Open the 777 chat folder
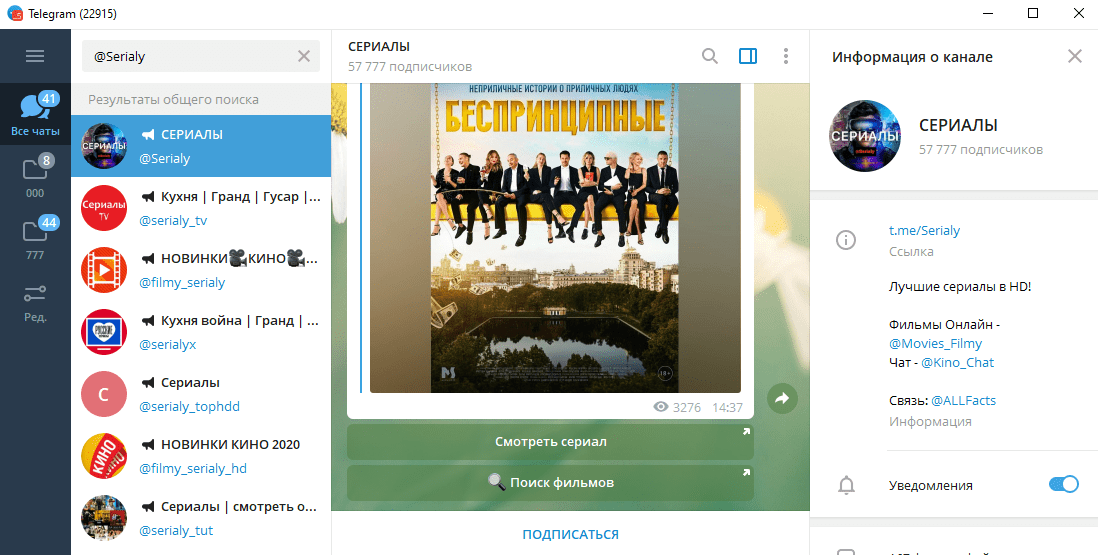1098x555 pixels. tap(35, 240)
